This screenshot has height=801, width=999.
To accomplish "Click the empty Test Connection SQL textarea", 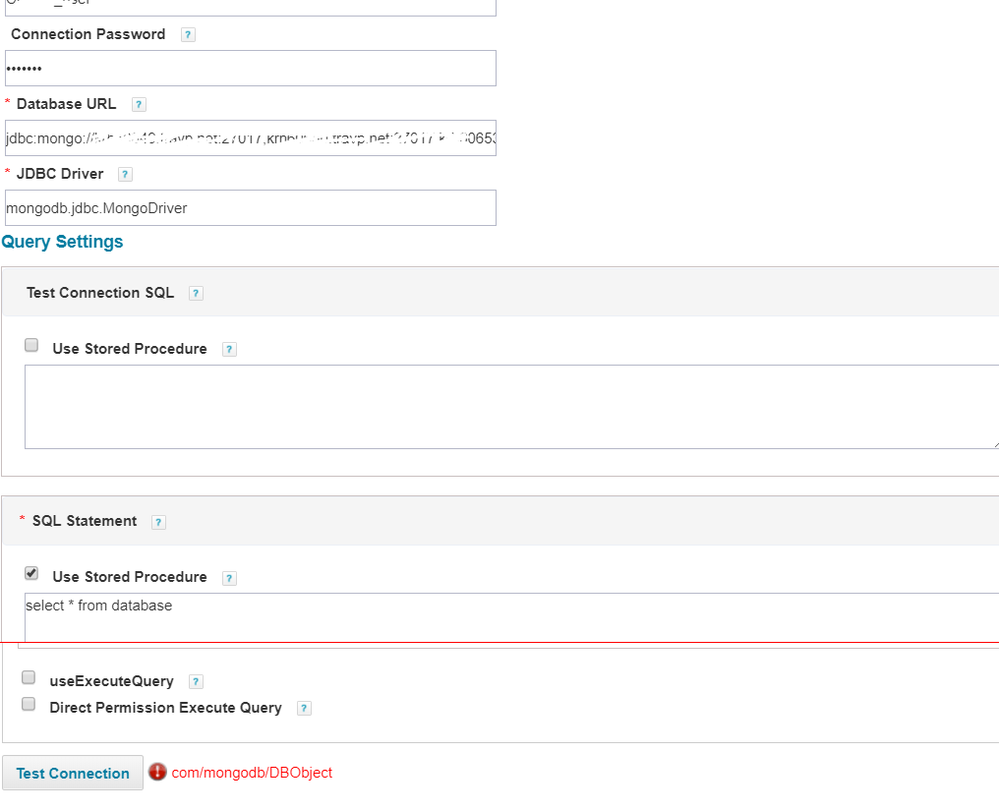I will [510, 406].
